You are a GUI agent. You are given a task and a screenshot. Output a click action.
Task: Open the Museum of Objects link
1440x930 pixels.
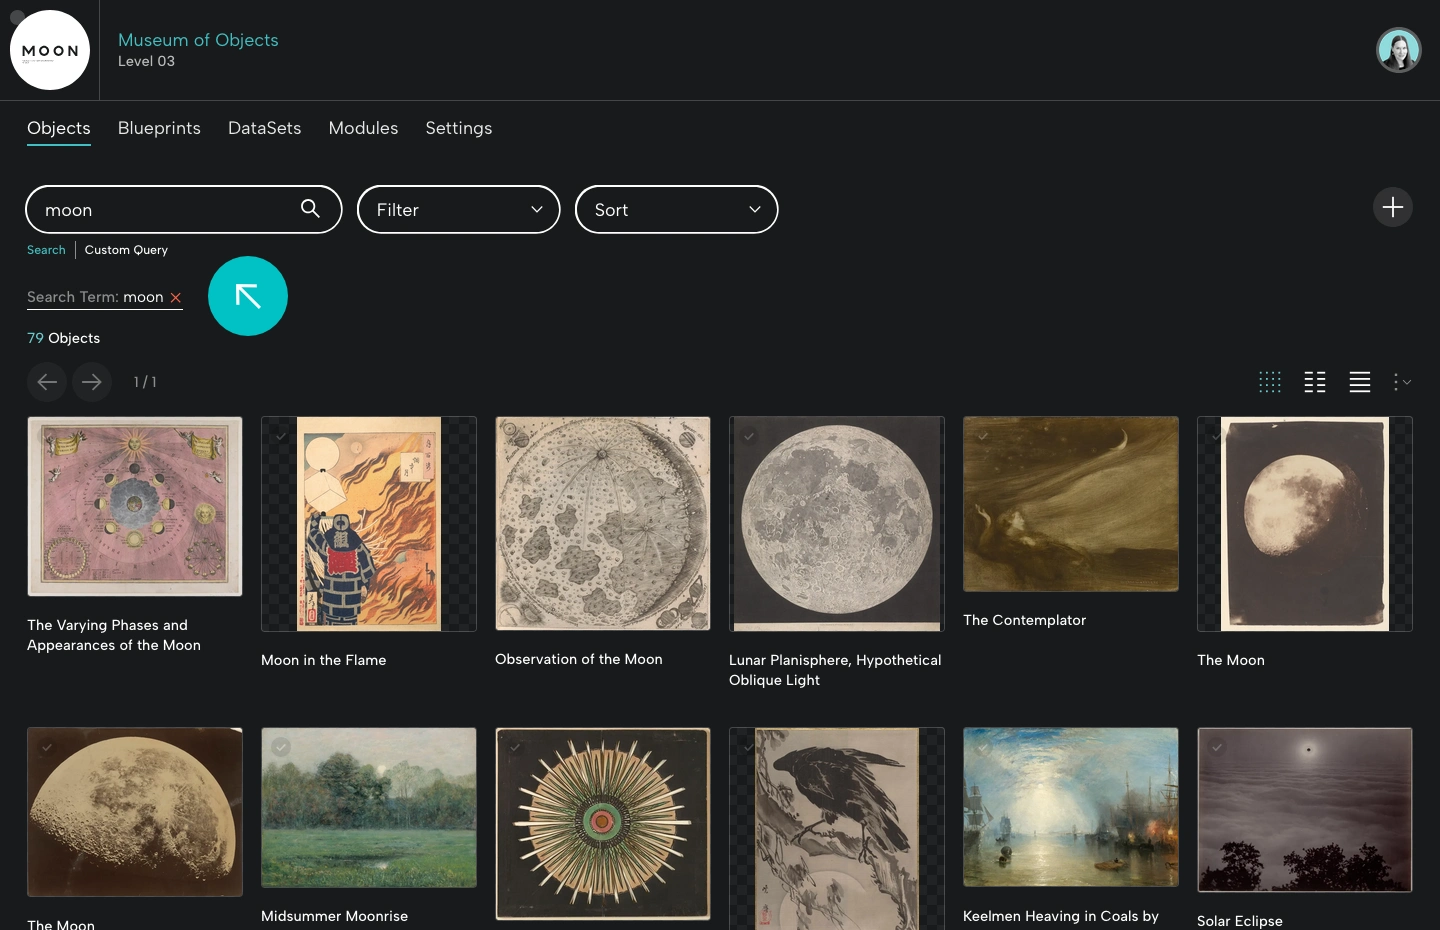[x=198, y=40]
